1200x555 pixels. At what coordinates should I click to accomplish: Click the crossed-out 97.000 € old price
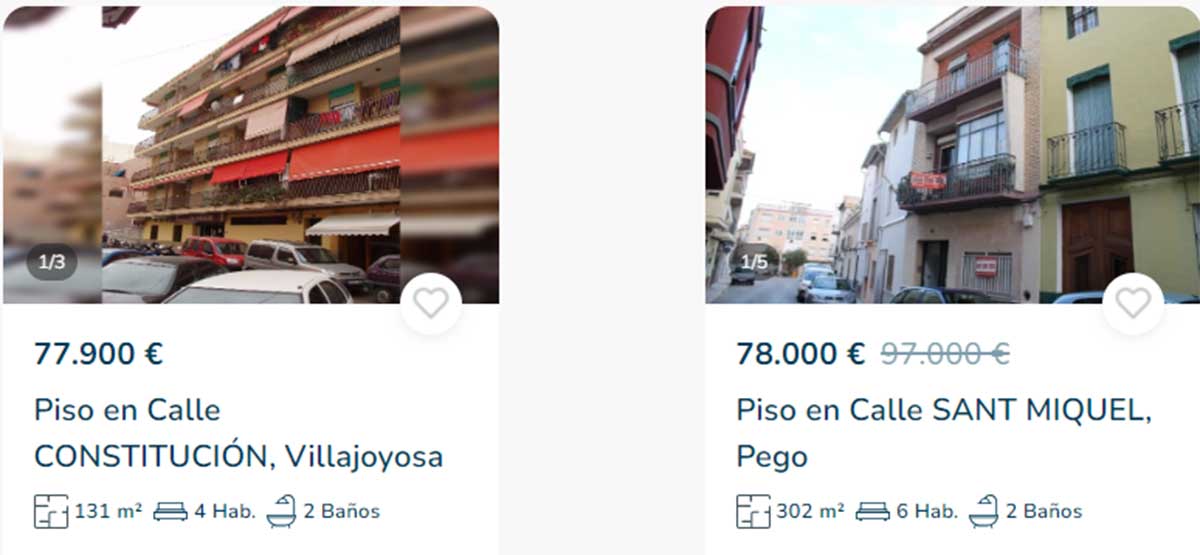click(945, 354)
